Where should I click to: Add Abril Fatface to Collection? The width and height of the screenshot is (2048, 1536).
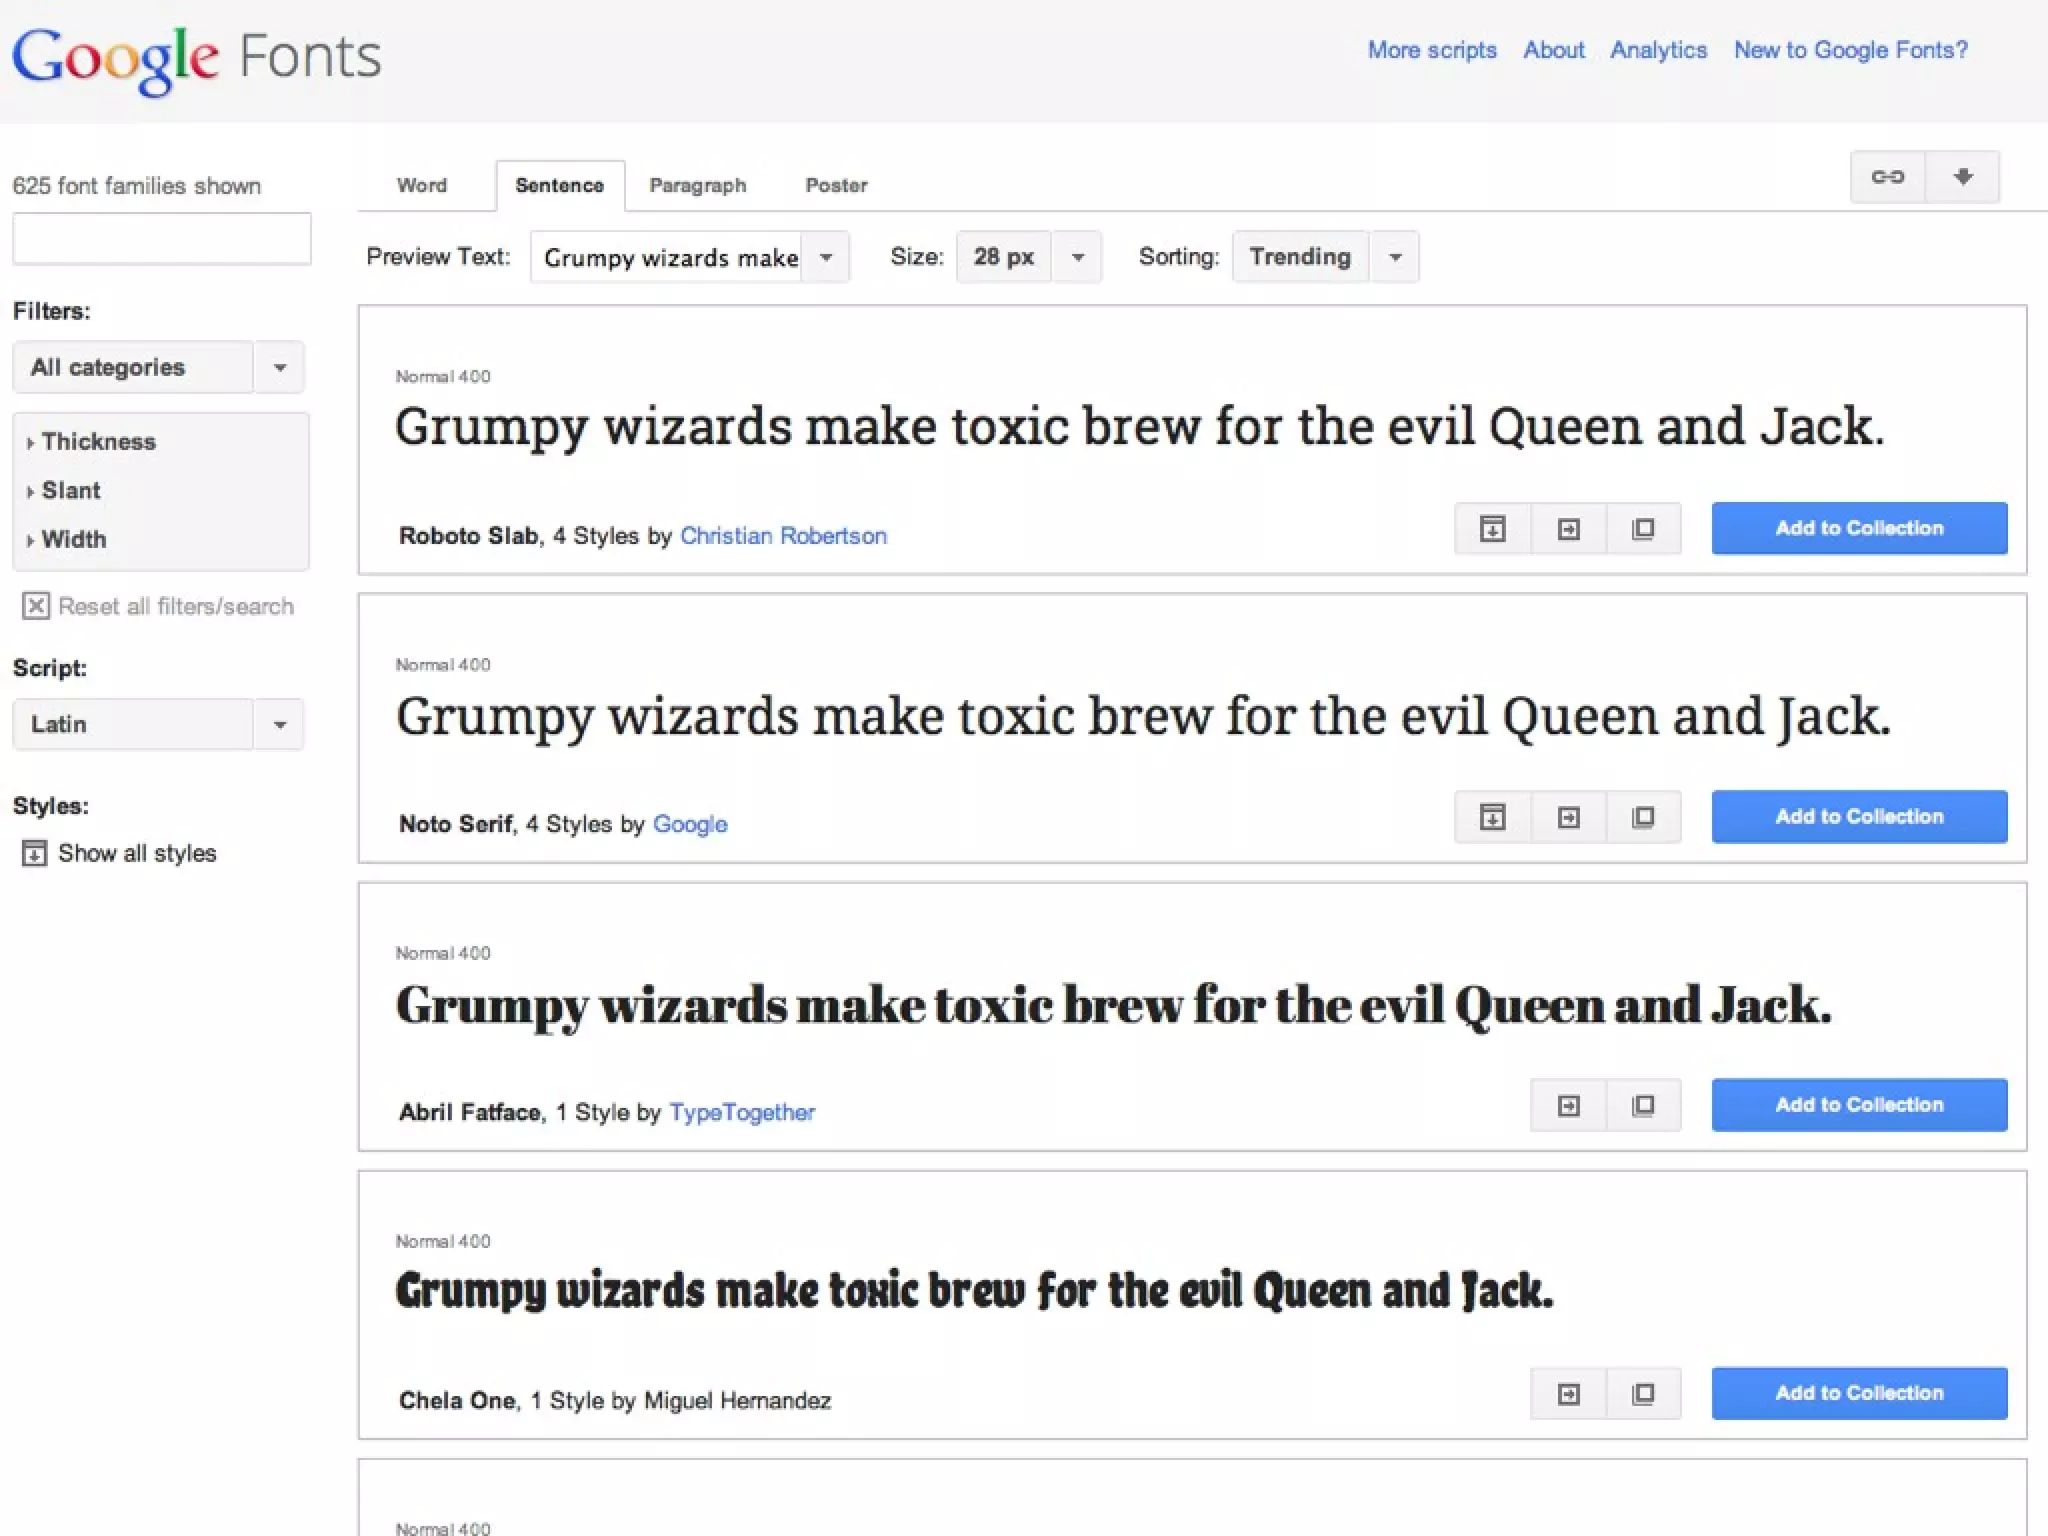(x=1858, y=1105)
